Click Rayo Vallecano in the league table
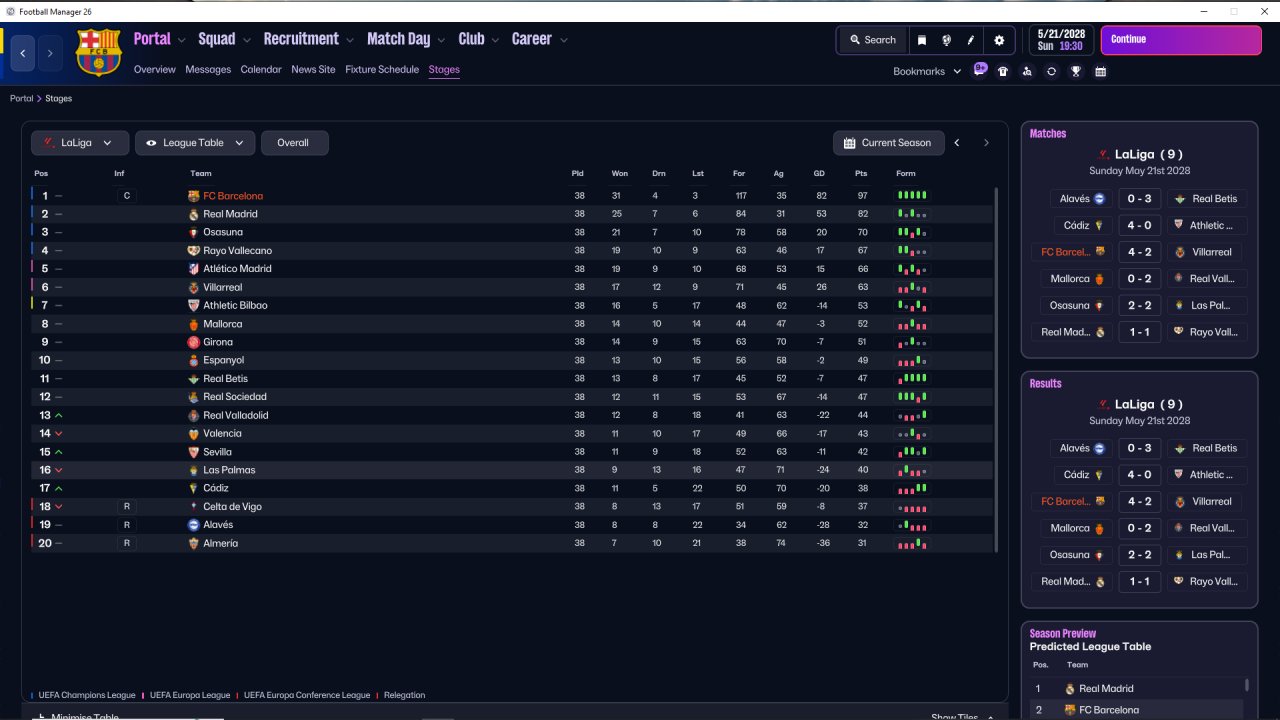 pyautogui.click(x=237, y=251)
